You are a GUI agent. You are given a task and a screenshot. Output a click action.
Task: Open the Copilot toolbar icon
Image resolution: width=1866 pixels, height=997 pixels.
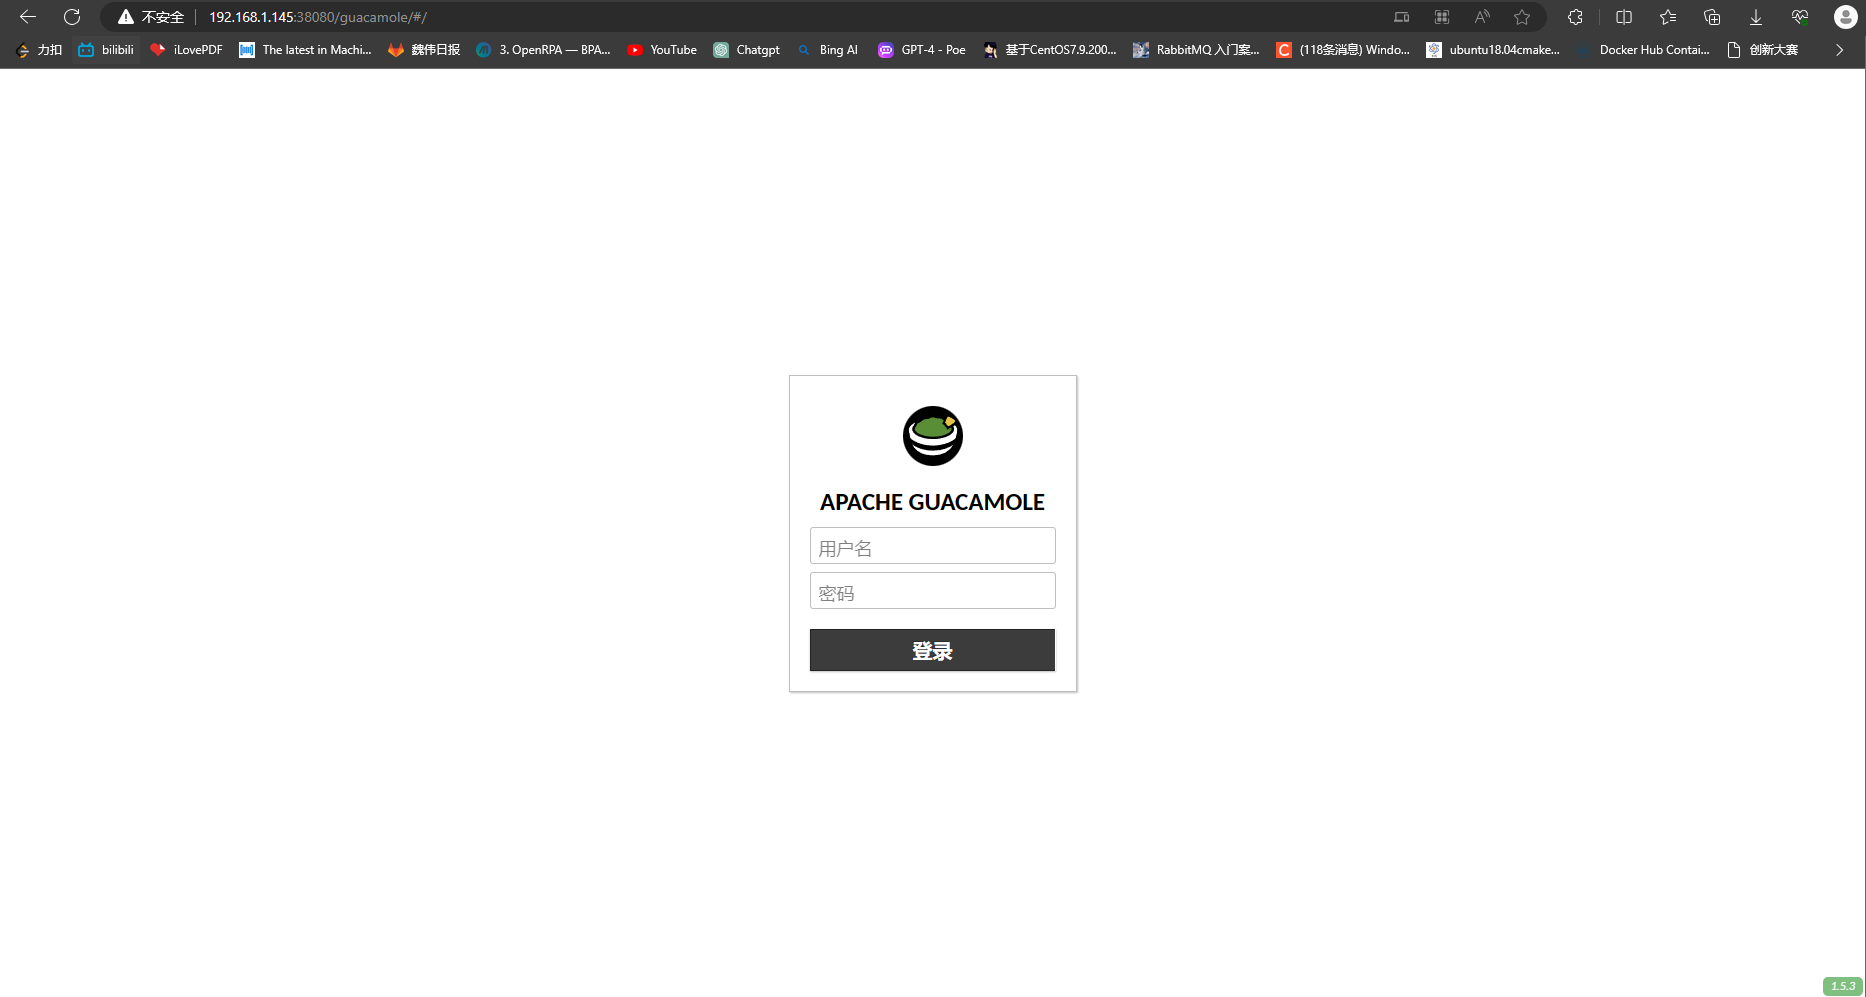[x=1575, y=17]
